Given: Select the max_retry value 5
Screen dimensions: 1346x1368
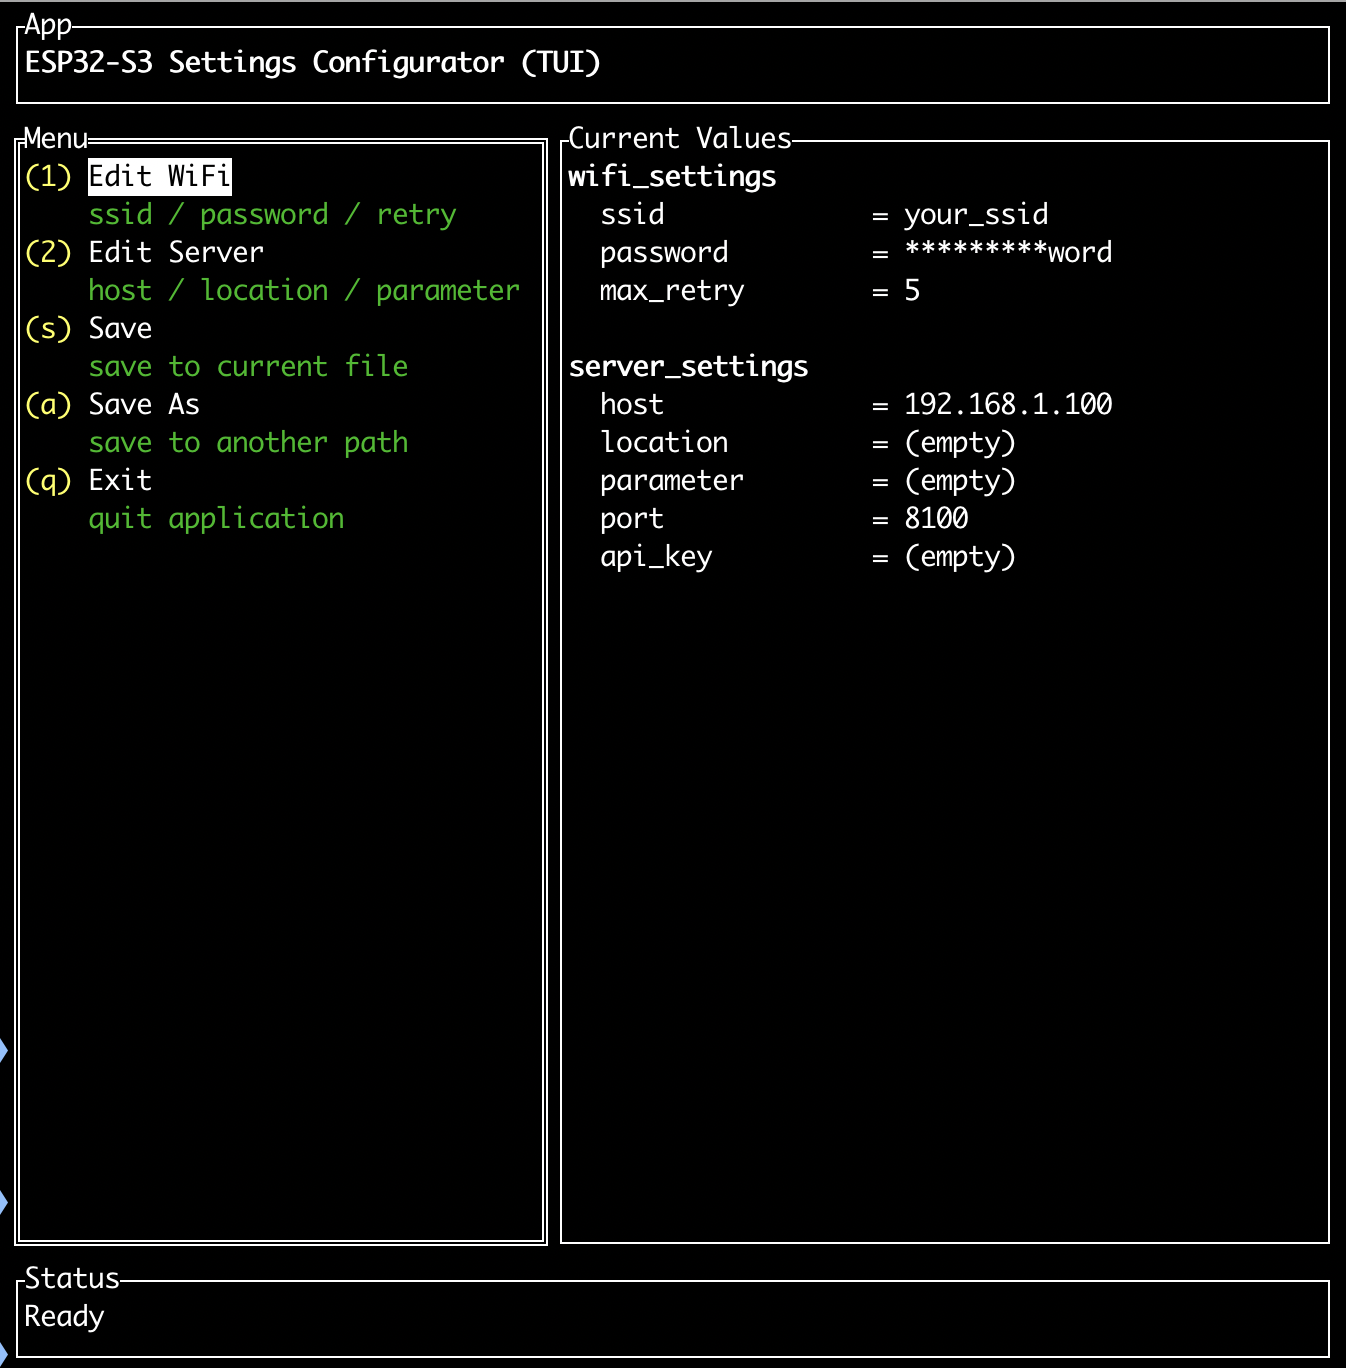Looking at the screenshot, I should [x=913, y=290].
